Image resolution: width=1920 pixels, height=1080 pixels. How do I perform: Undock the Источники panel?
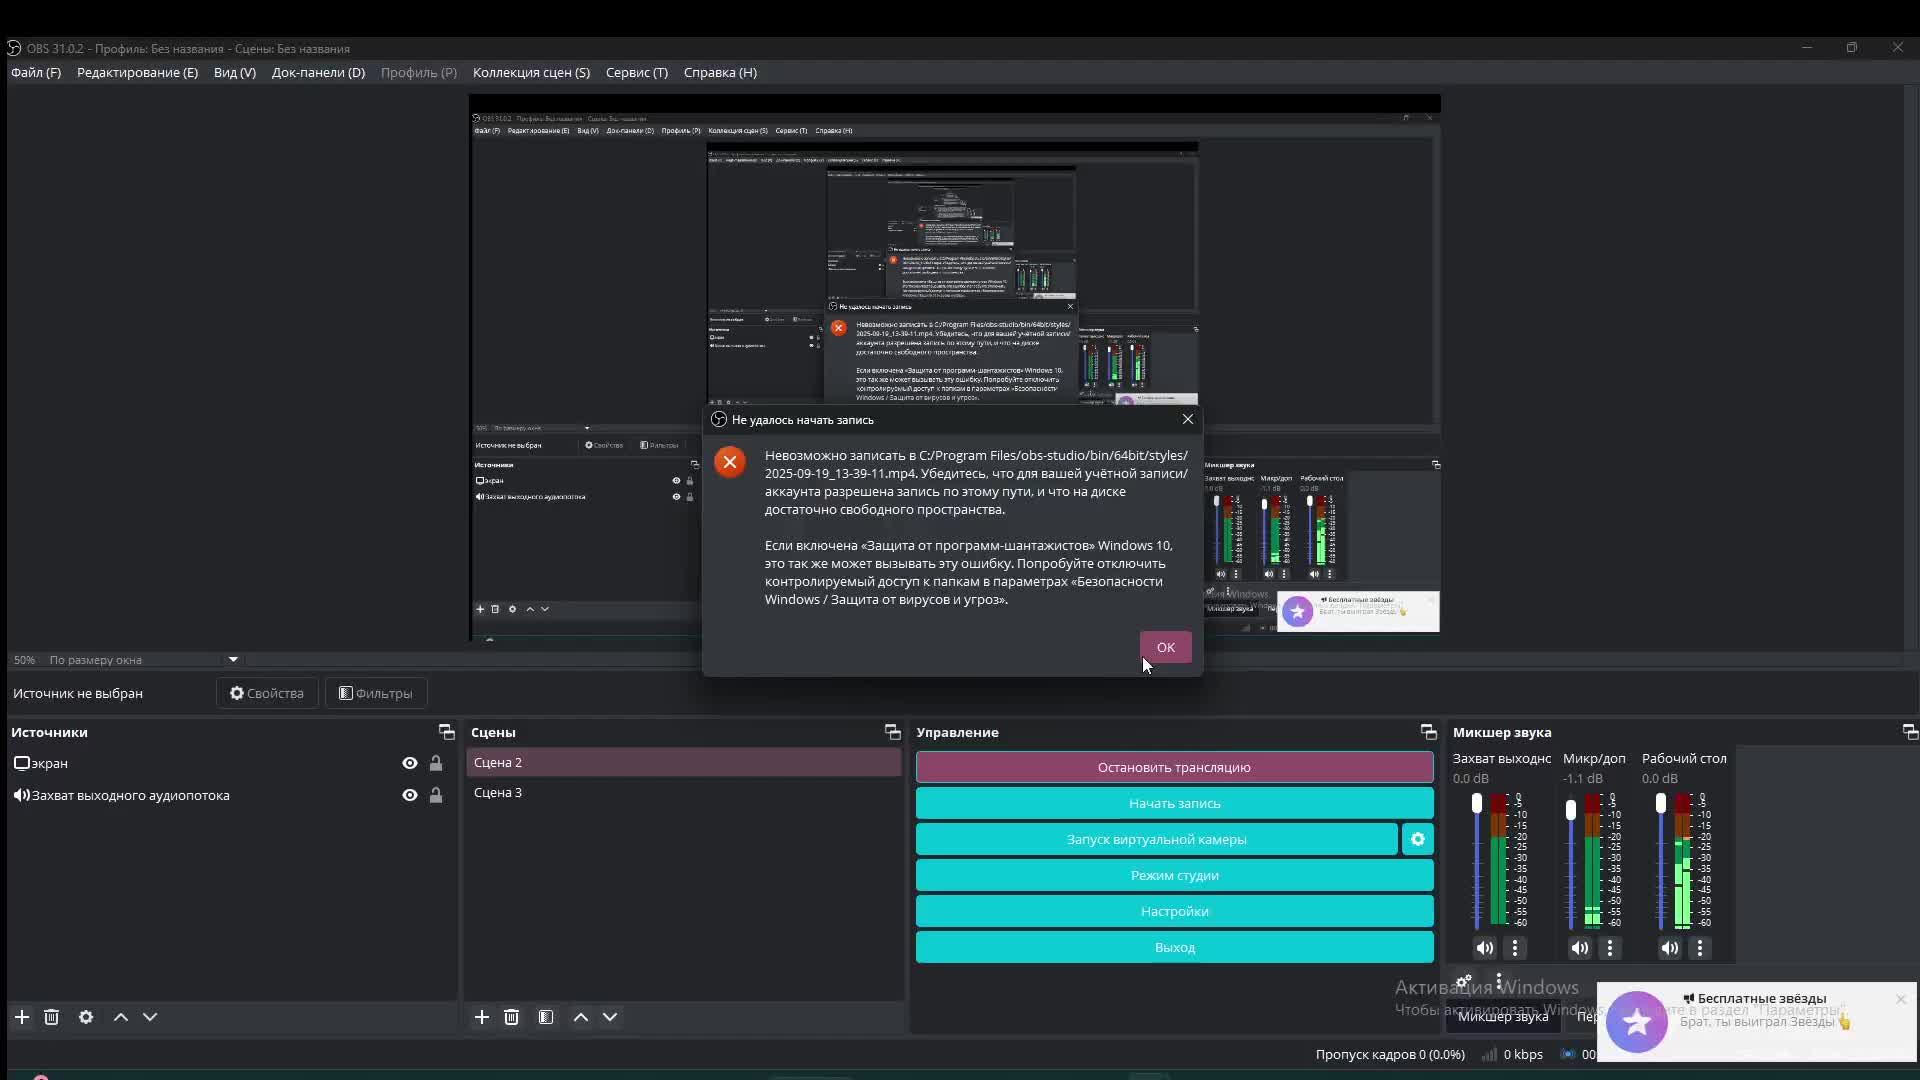pos(446,732)
